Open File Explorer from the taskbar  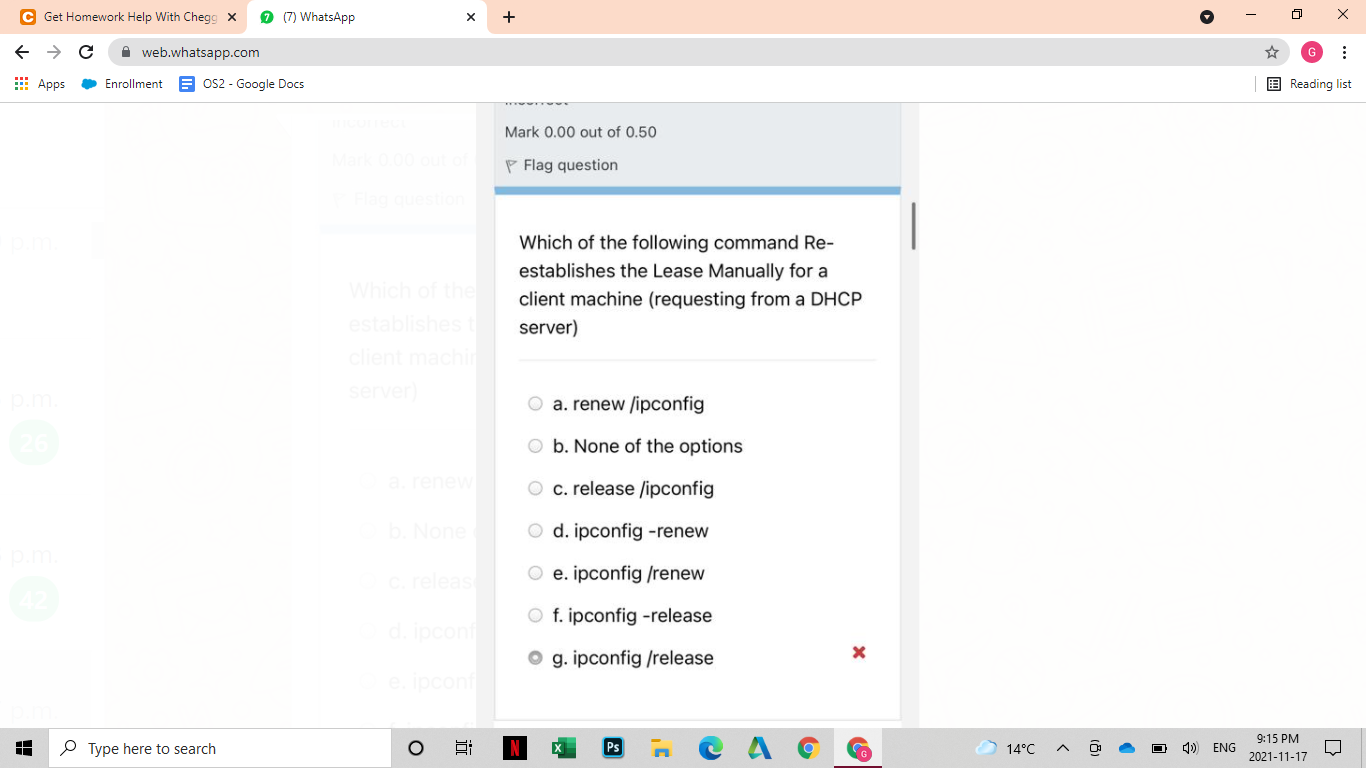pyautogui.click(x=661, y=748)
